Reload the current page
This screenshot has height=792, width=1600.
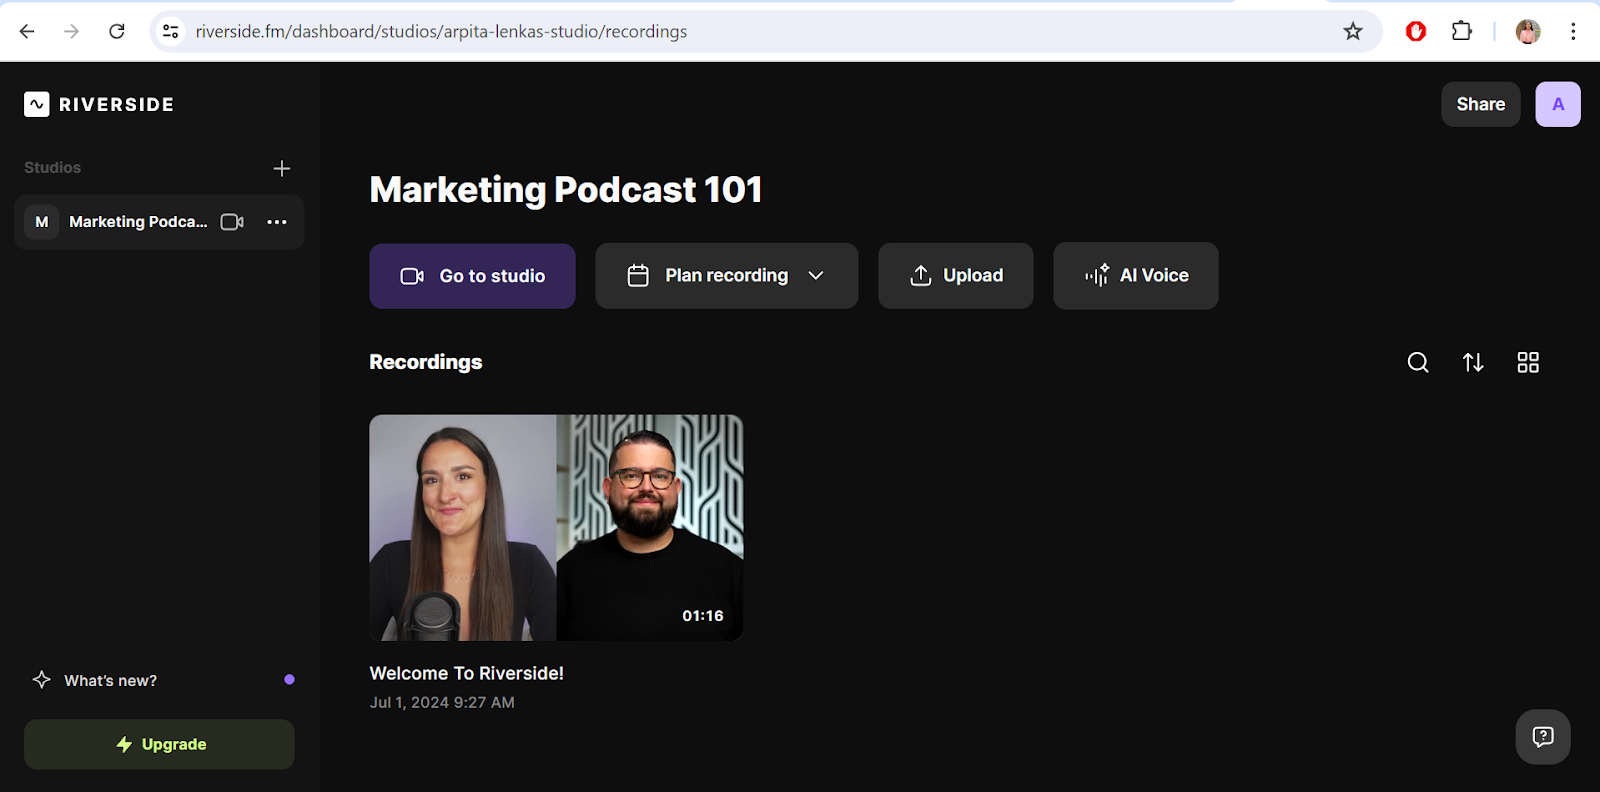pos(117,32)
